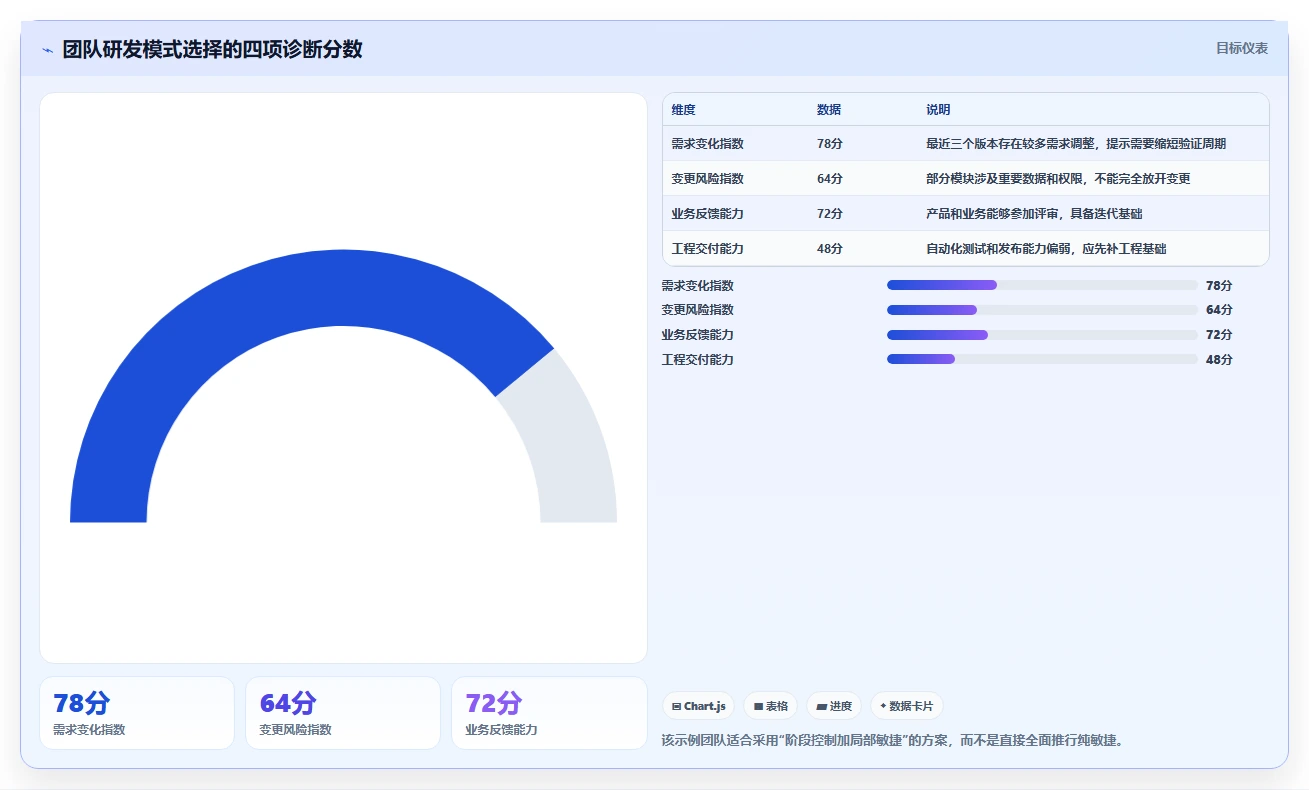1309x790 pixels.
Task: Click the note starting 部分模块涉及重要数据和权限
Action: tap(1058, 179)
